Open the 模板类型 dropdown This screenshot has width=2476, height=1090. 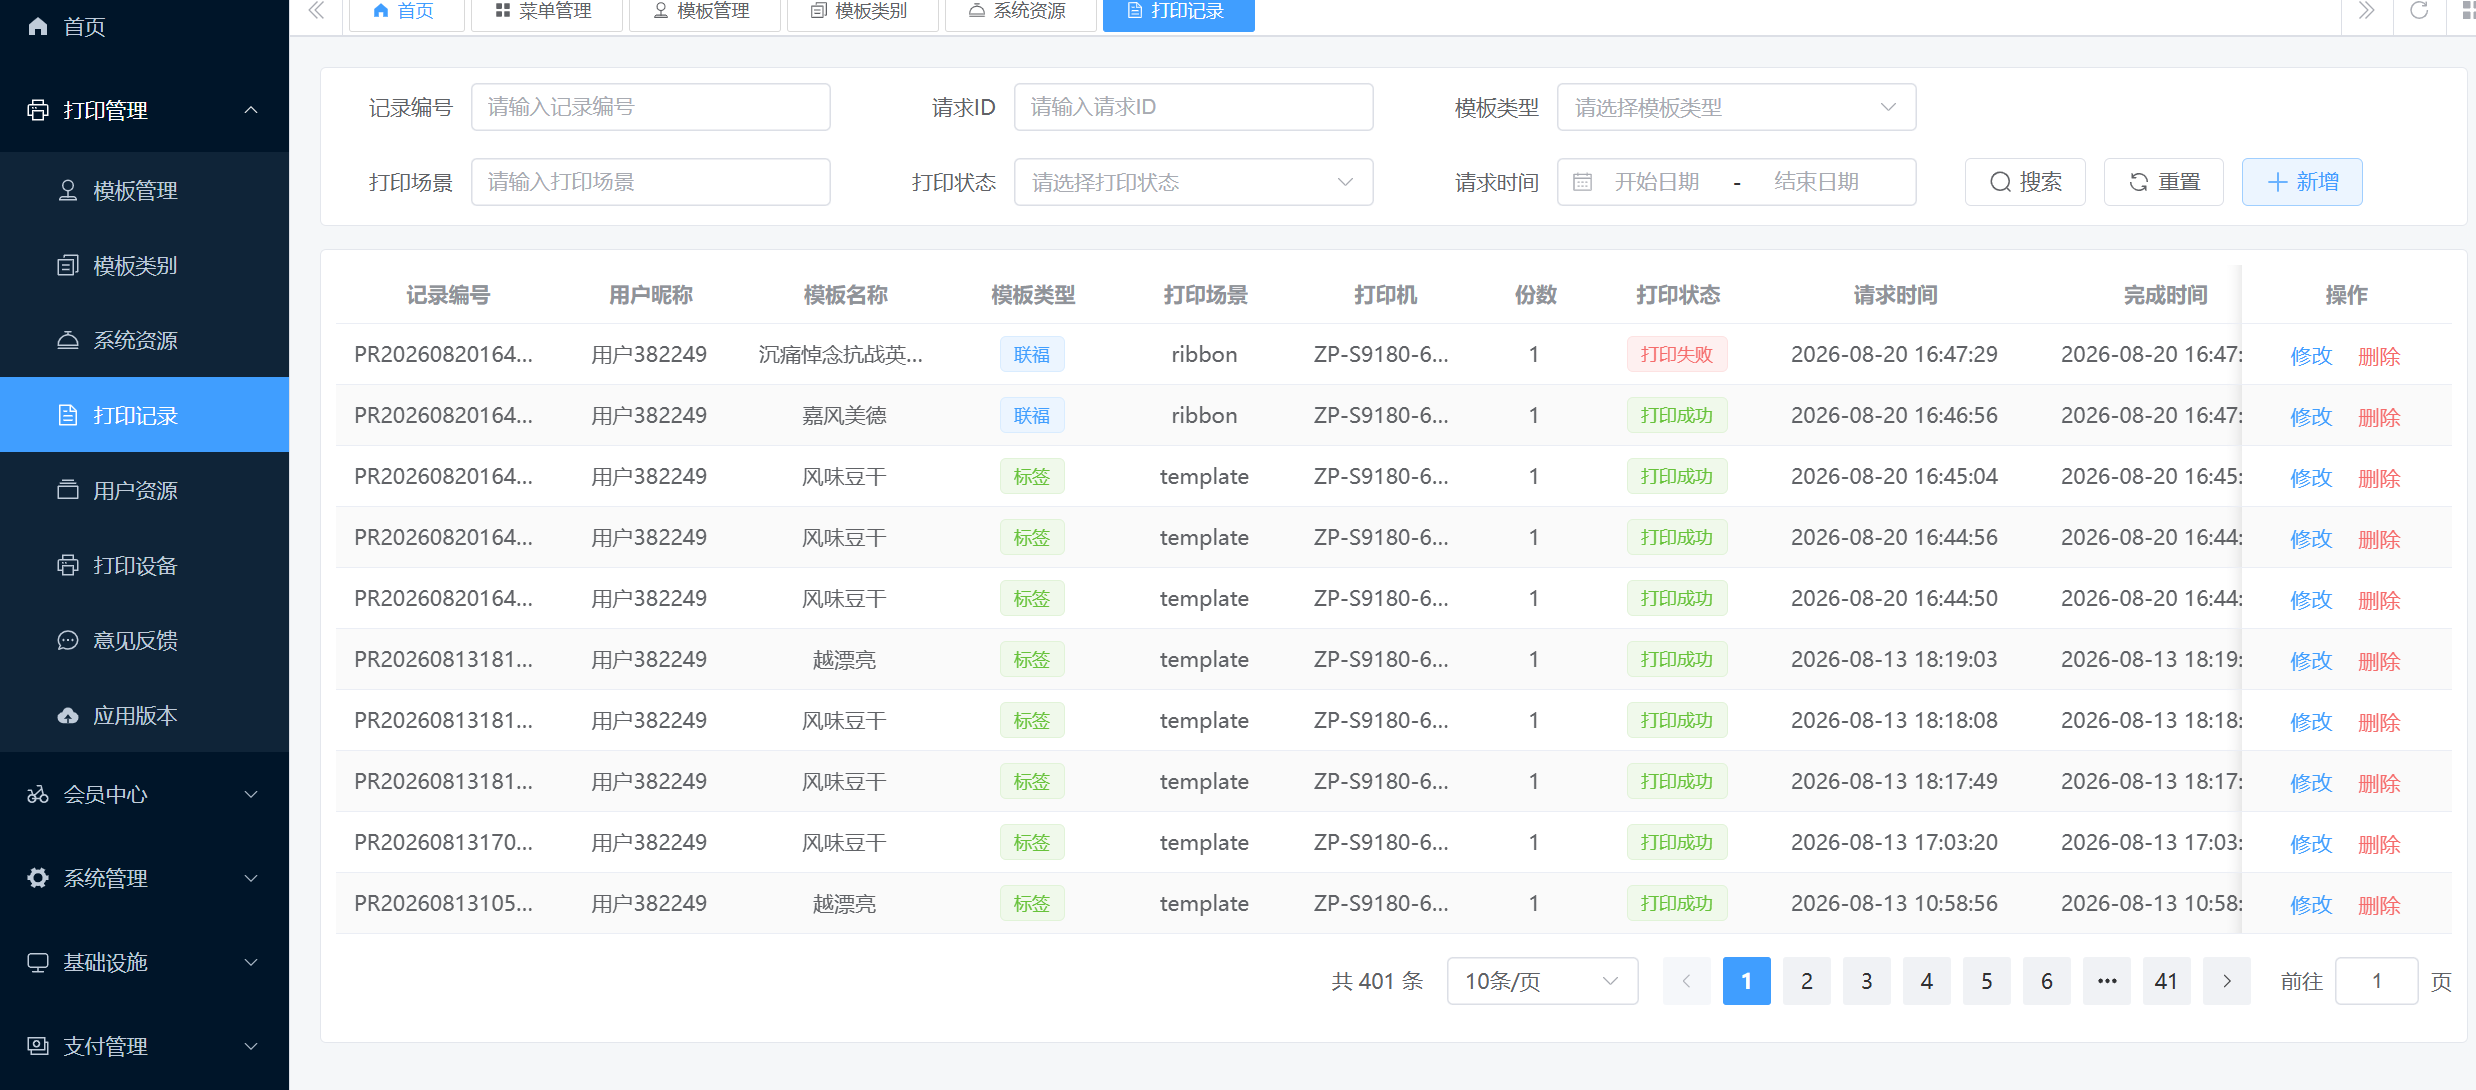click(x=1736, y=107)
